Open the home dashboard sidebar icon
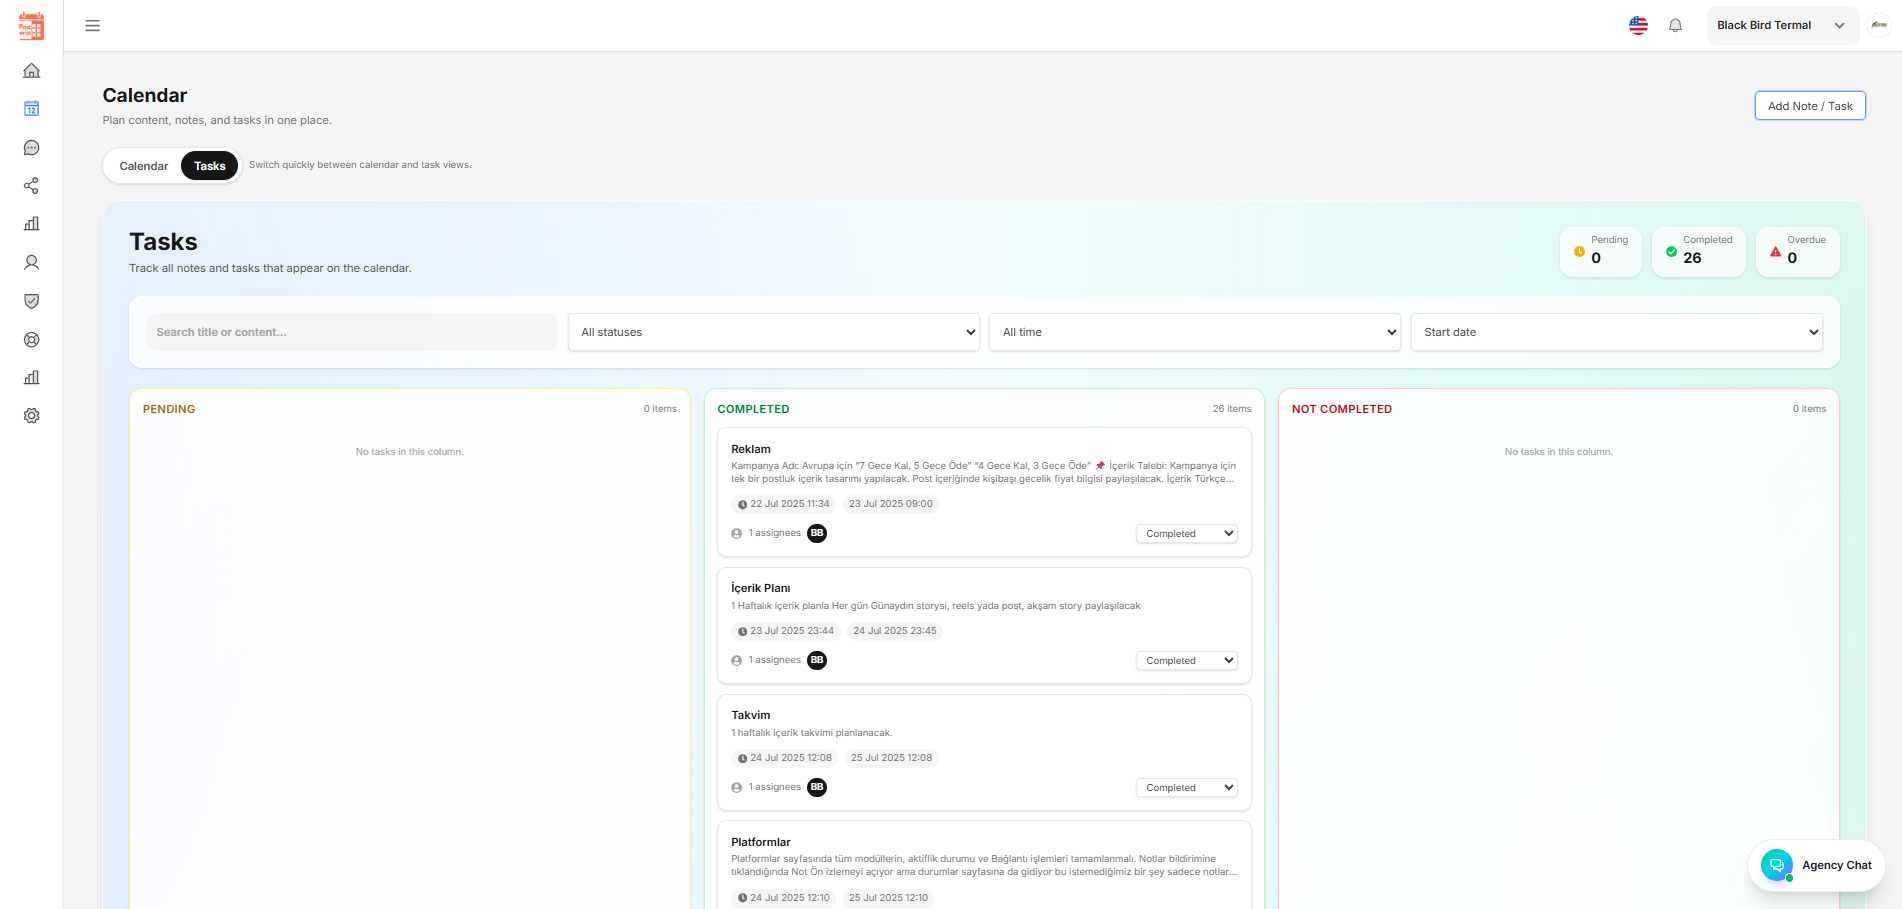 click(32, 71)
